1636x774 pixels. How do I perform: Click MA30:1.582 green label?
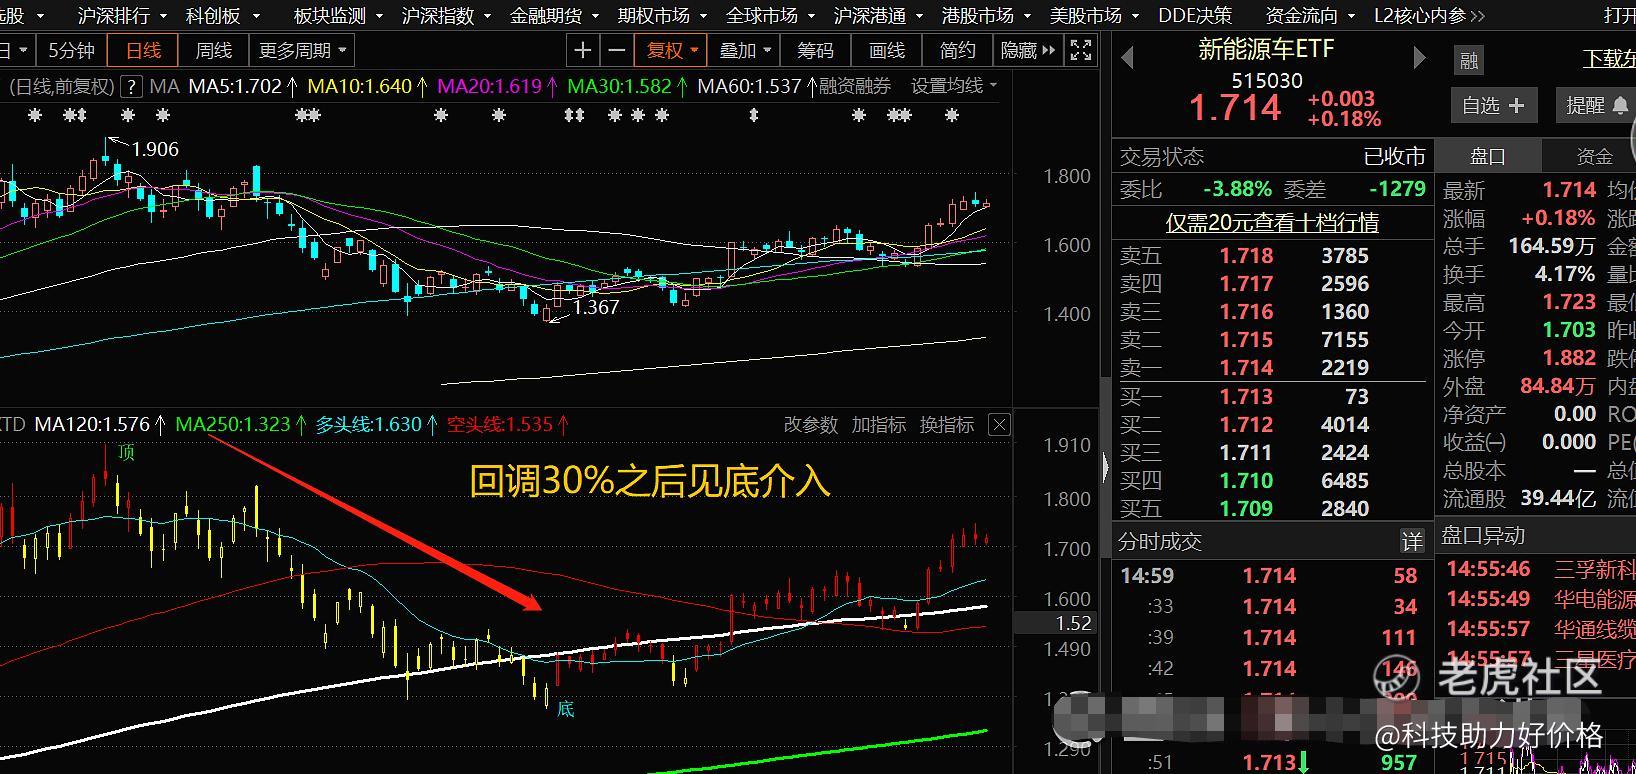point(619,87)
